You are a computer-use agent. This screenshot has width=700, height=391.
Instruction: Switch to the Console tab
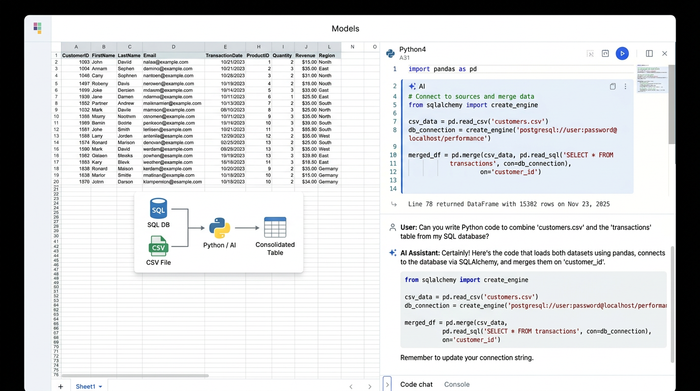pos(457,384)
